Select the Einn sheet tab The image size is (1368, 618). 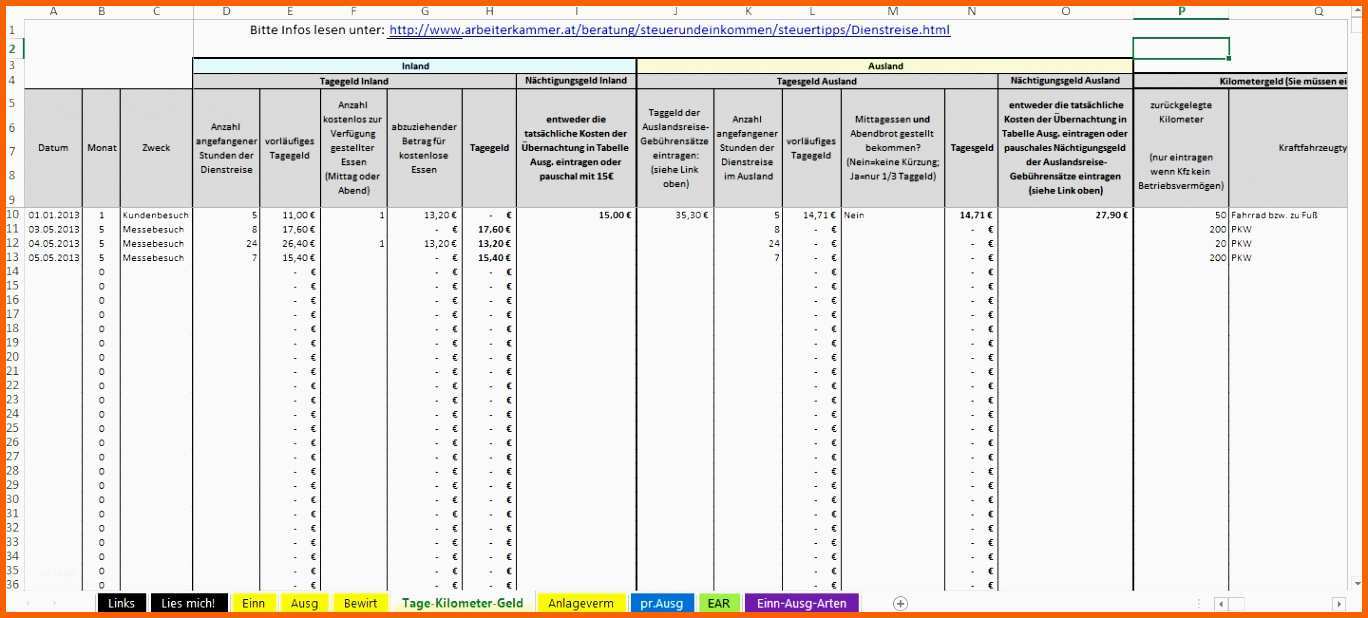[x=253, y=603]
